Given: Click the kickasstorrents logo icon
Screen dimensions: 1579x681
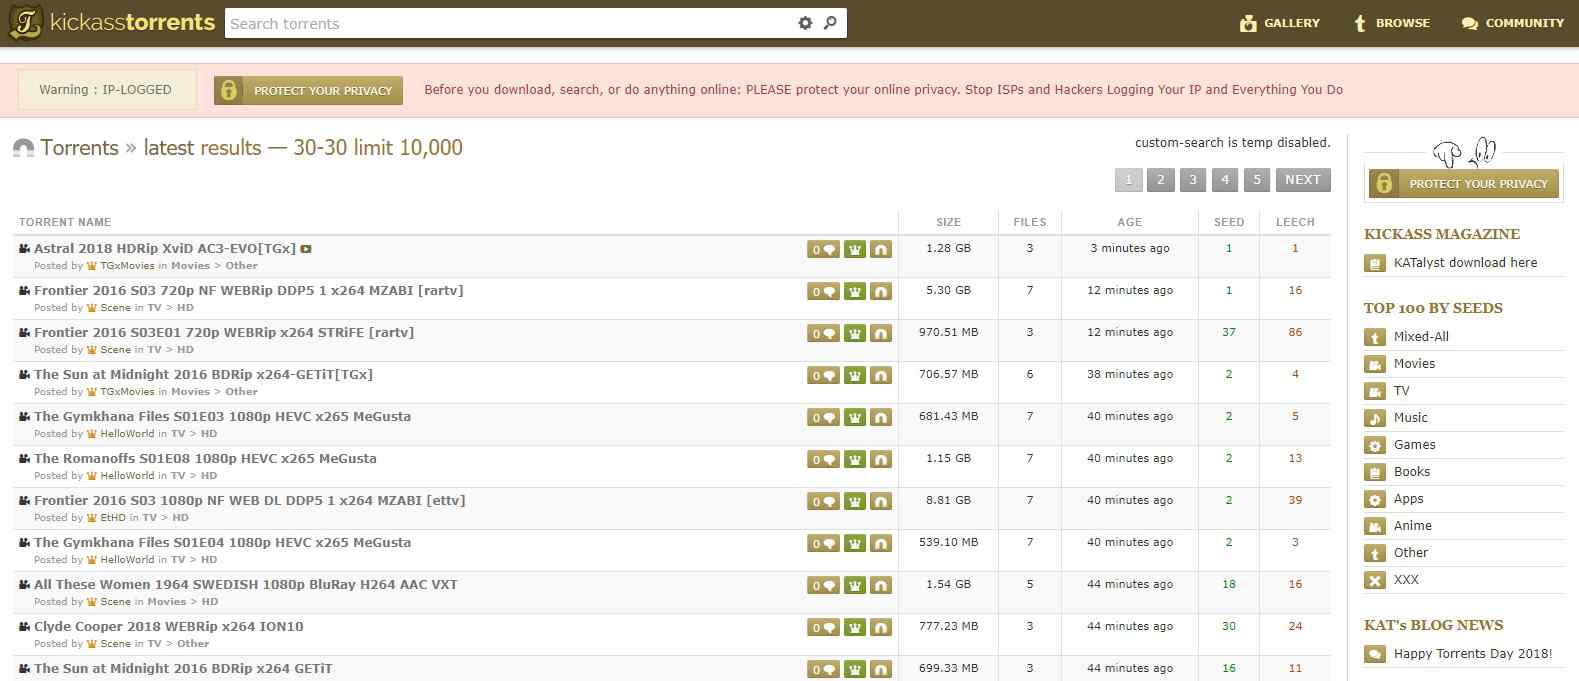Looking at the screenshot, I should click(x=26, y=23).
